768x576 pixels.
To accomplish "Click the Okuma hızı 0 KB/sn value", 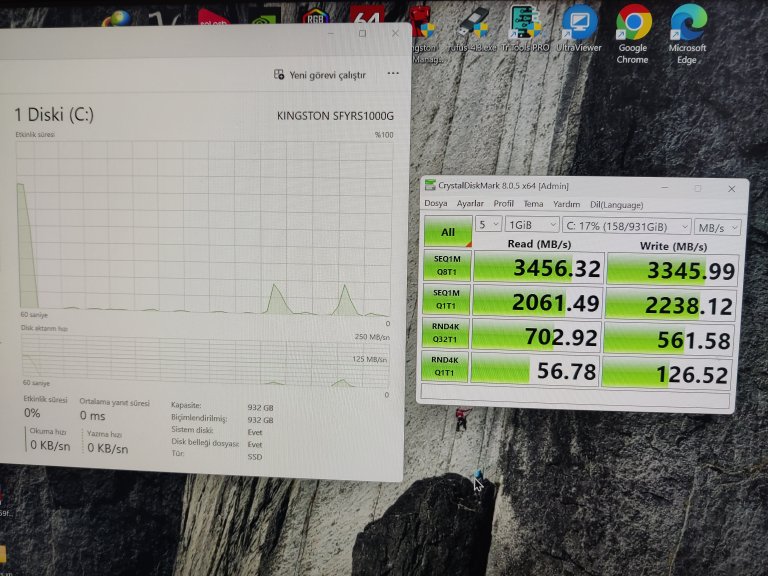I will (x=50, y=445).
